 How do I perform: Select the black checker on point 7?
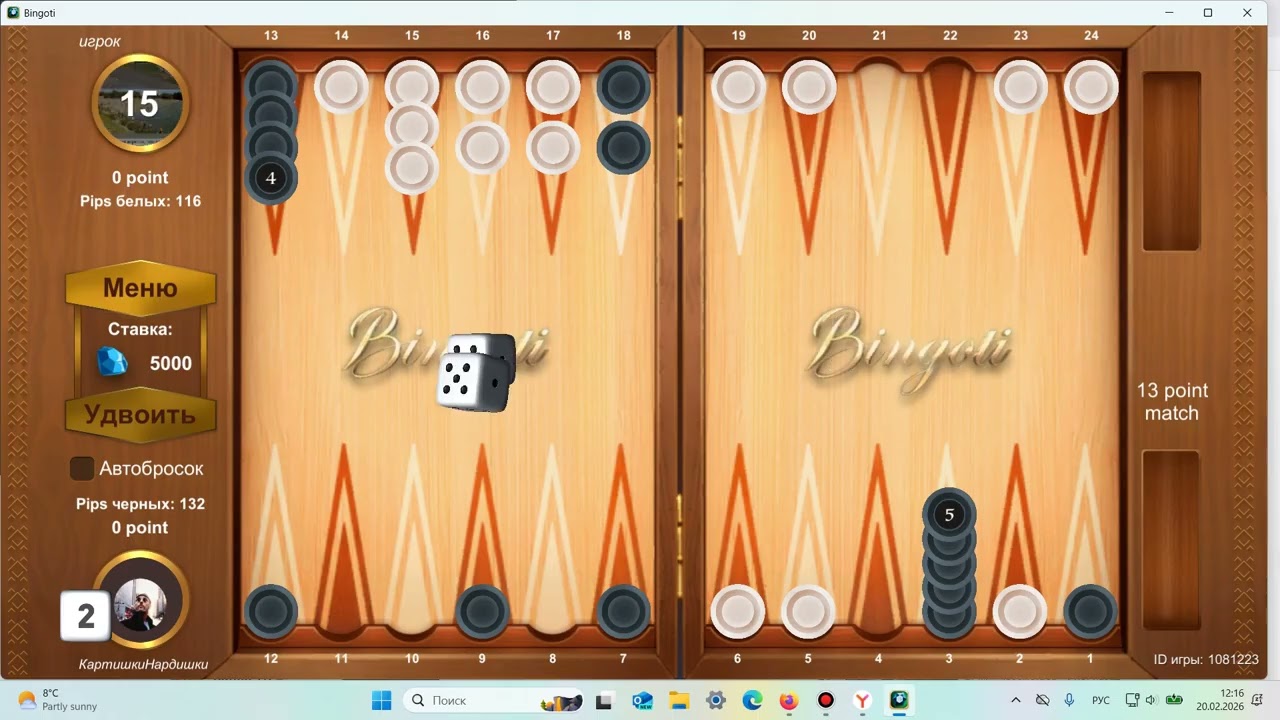coord(624,612)
